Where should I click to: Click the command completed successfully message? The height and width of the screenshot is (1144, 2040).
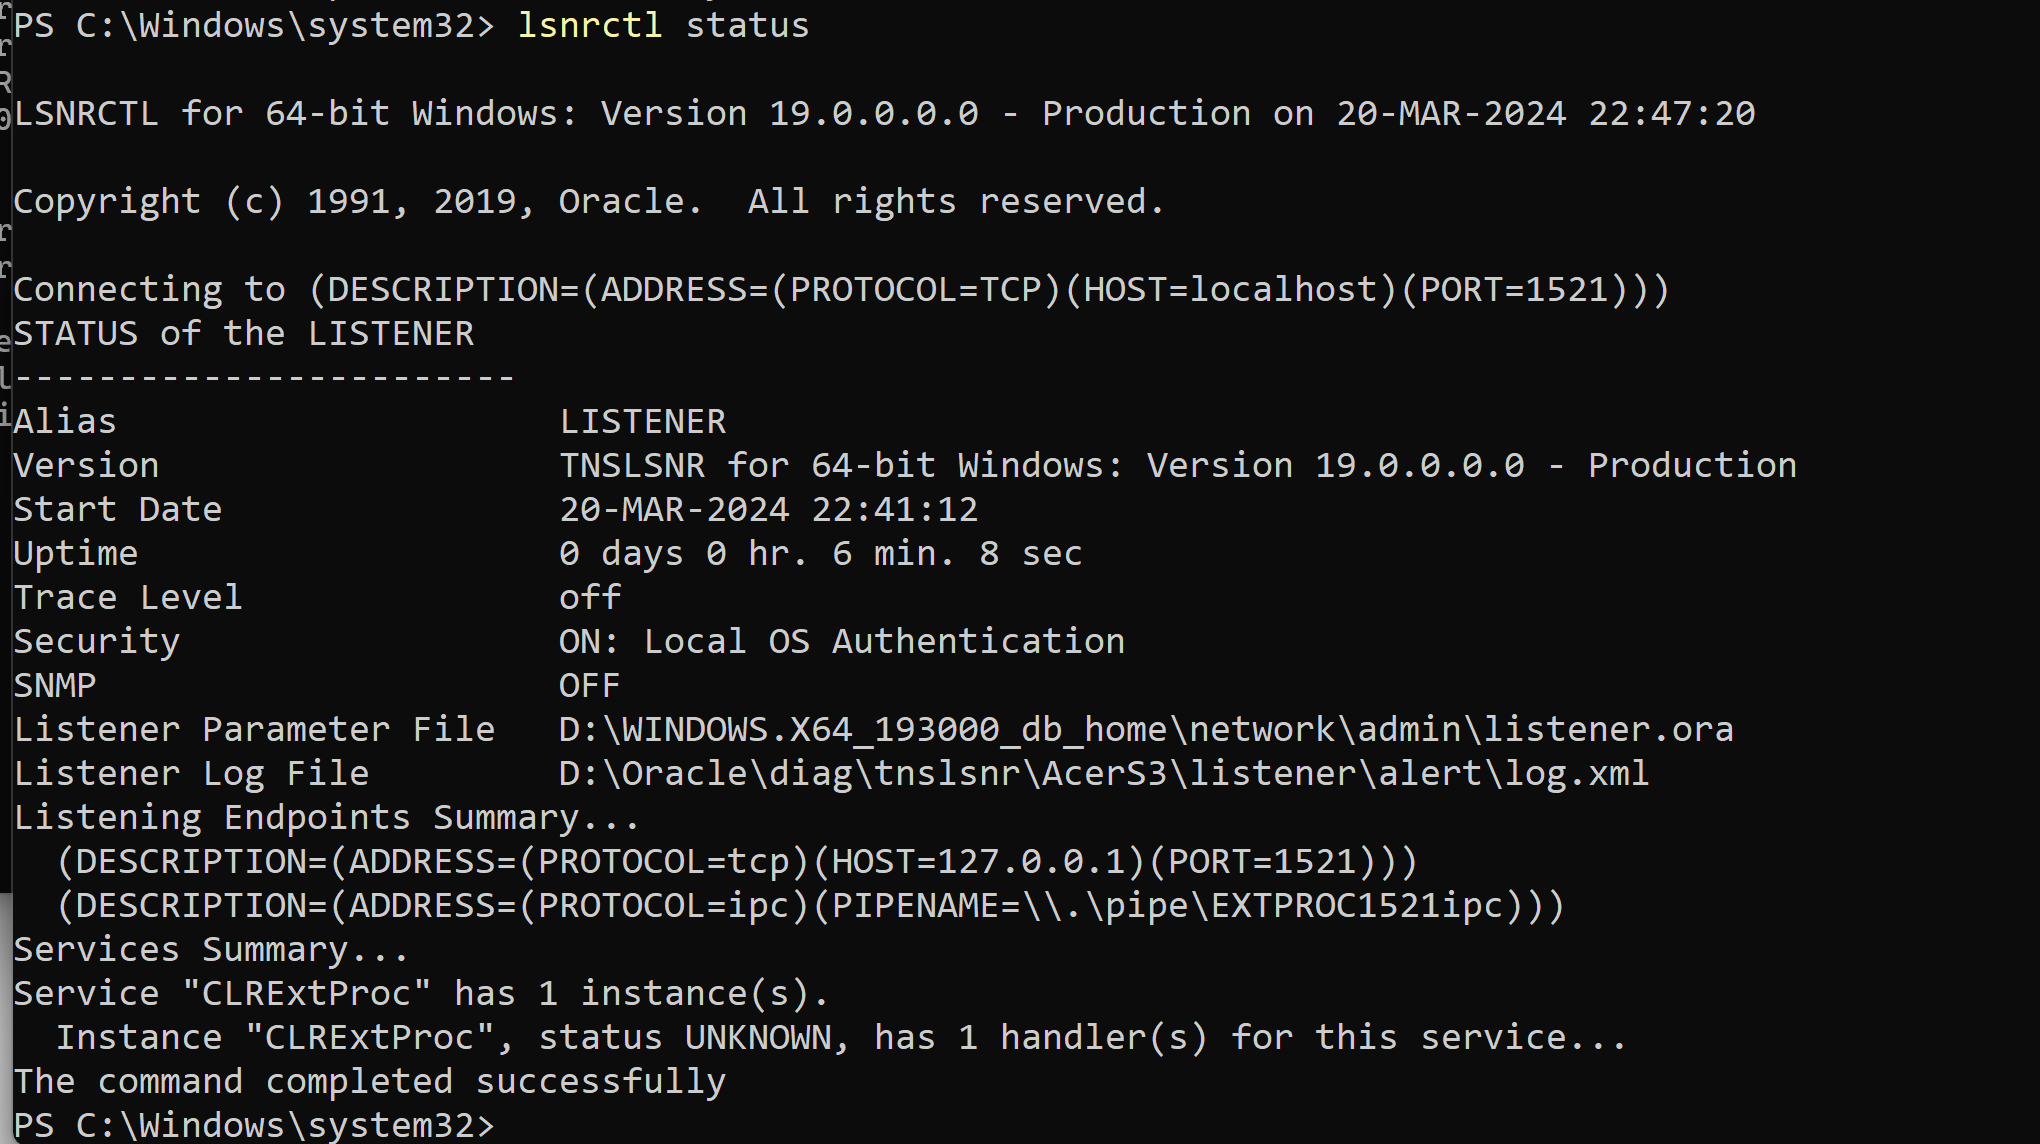[x=369, y=1082]
